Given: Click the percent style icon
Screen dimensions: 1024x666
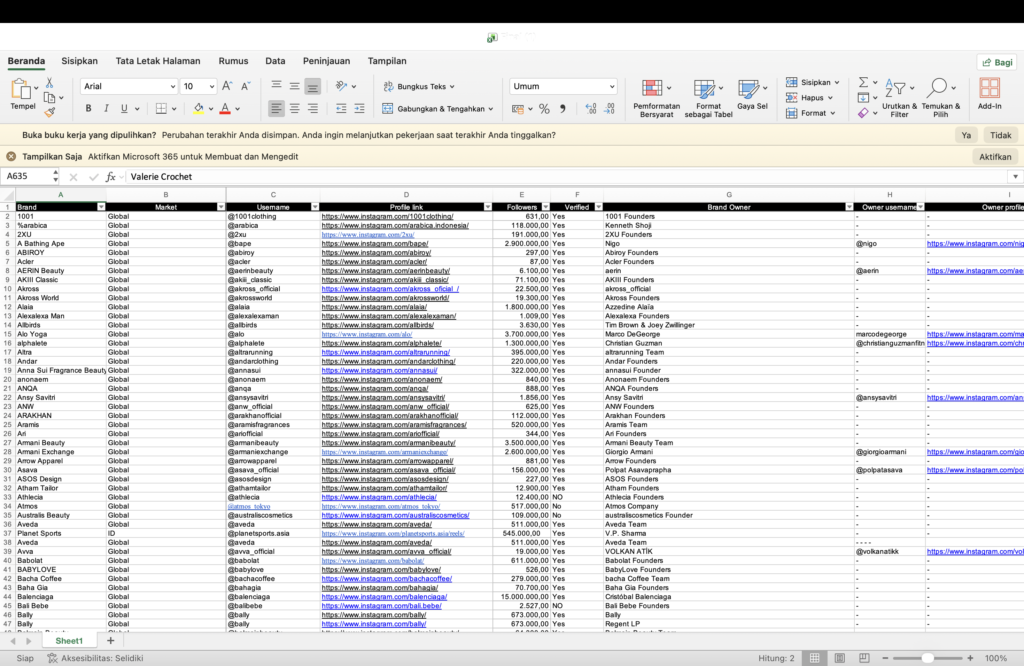Looking at the screenshot, I should [x=544, y=109].
